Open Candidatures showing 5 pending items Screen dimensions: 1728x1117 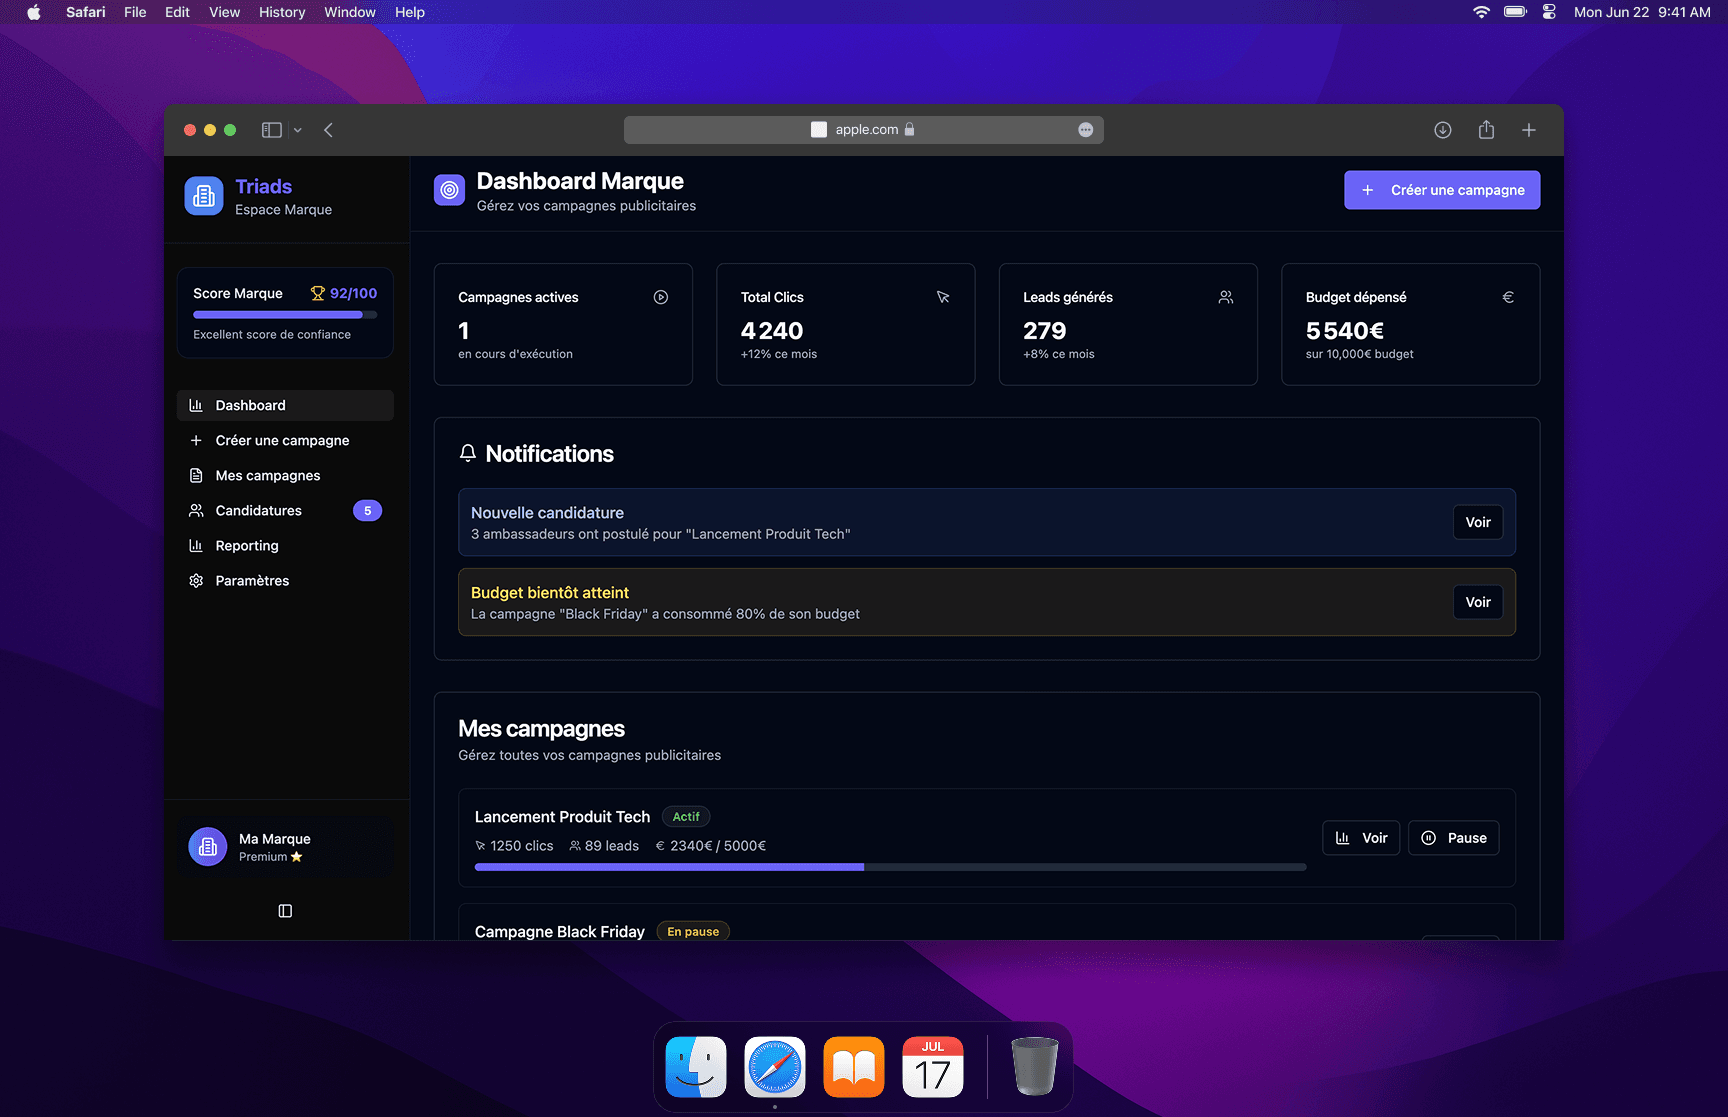point(258,510)
